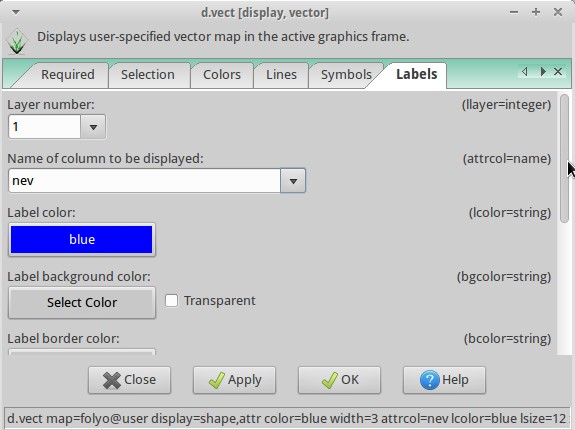Maximize the d.vect window

click(536, 12)
